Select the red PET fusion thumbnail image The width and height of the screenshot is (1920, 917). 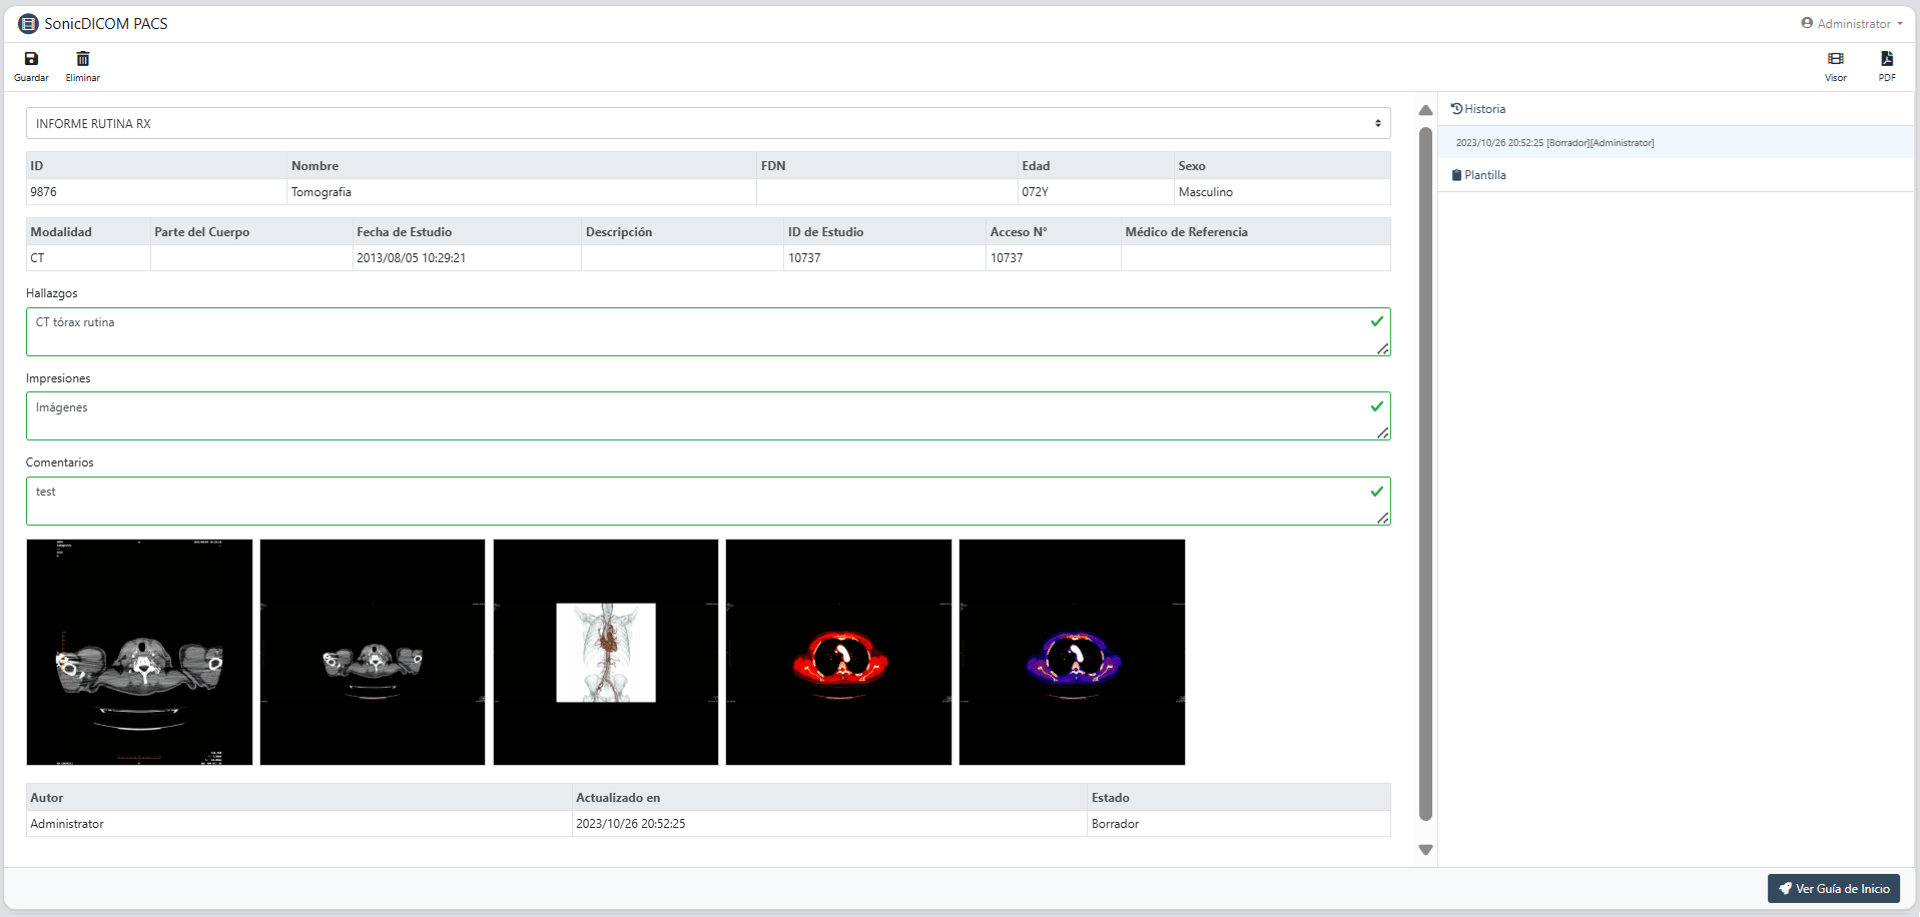[x=839, y=653]
